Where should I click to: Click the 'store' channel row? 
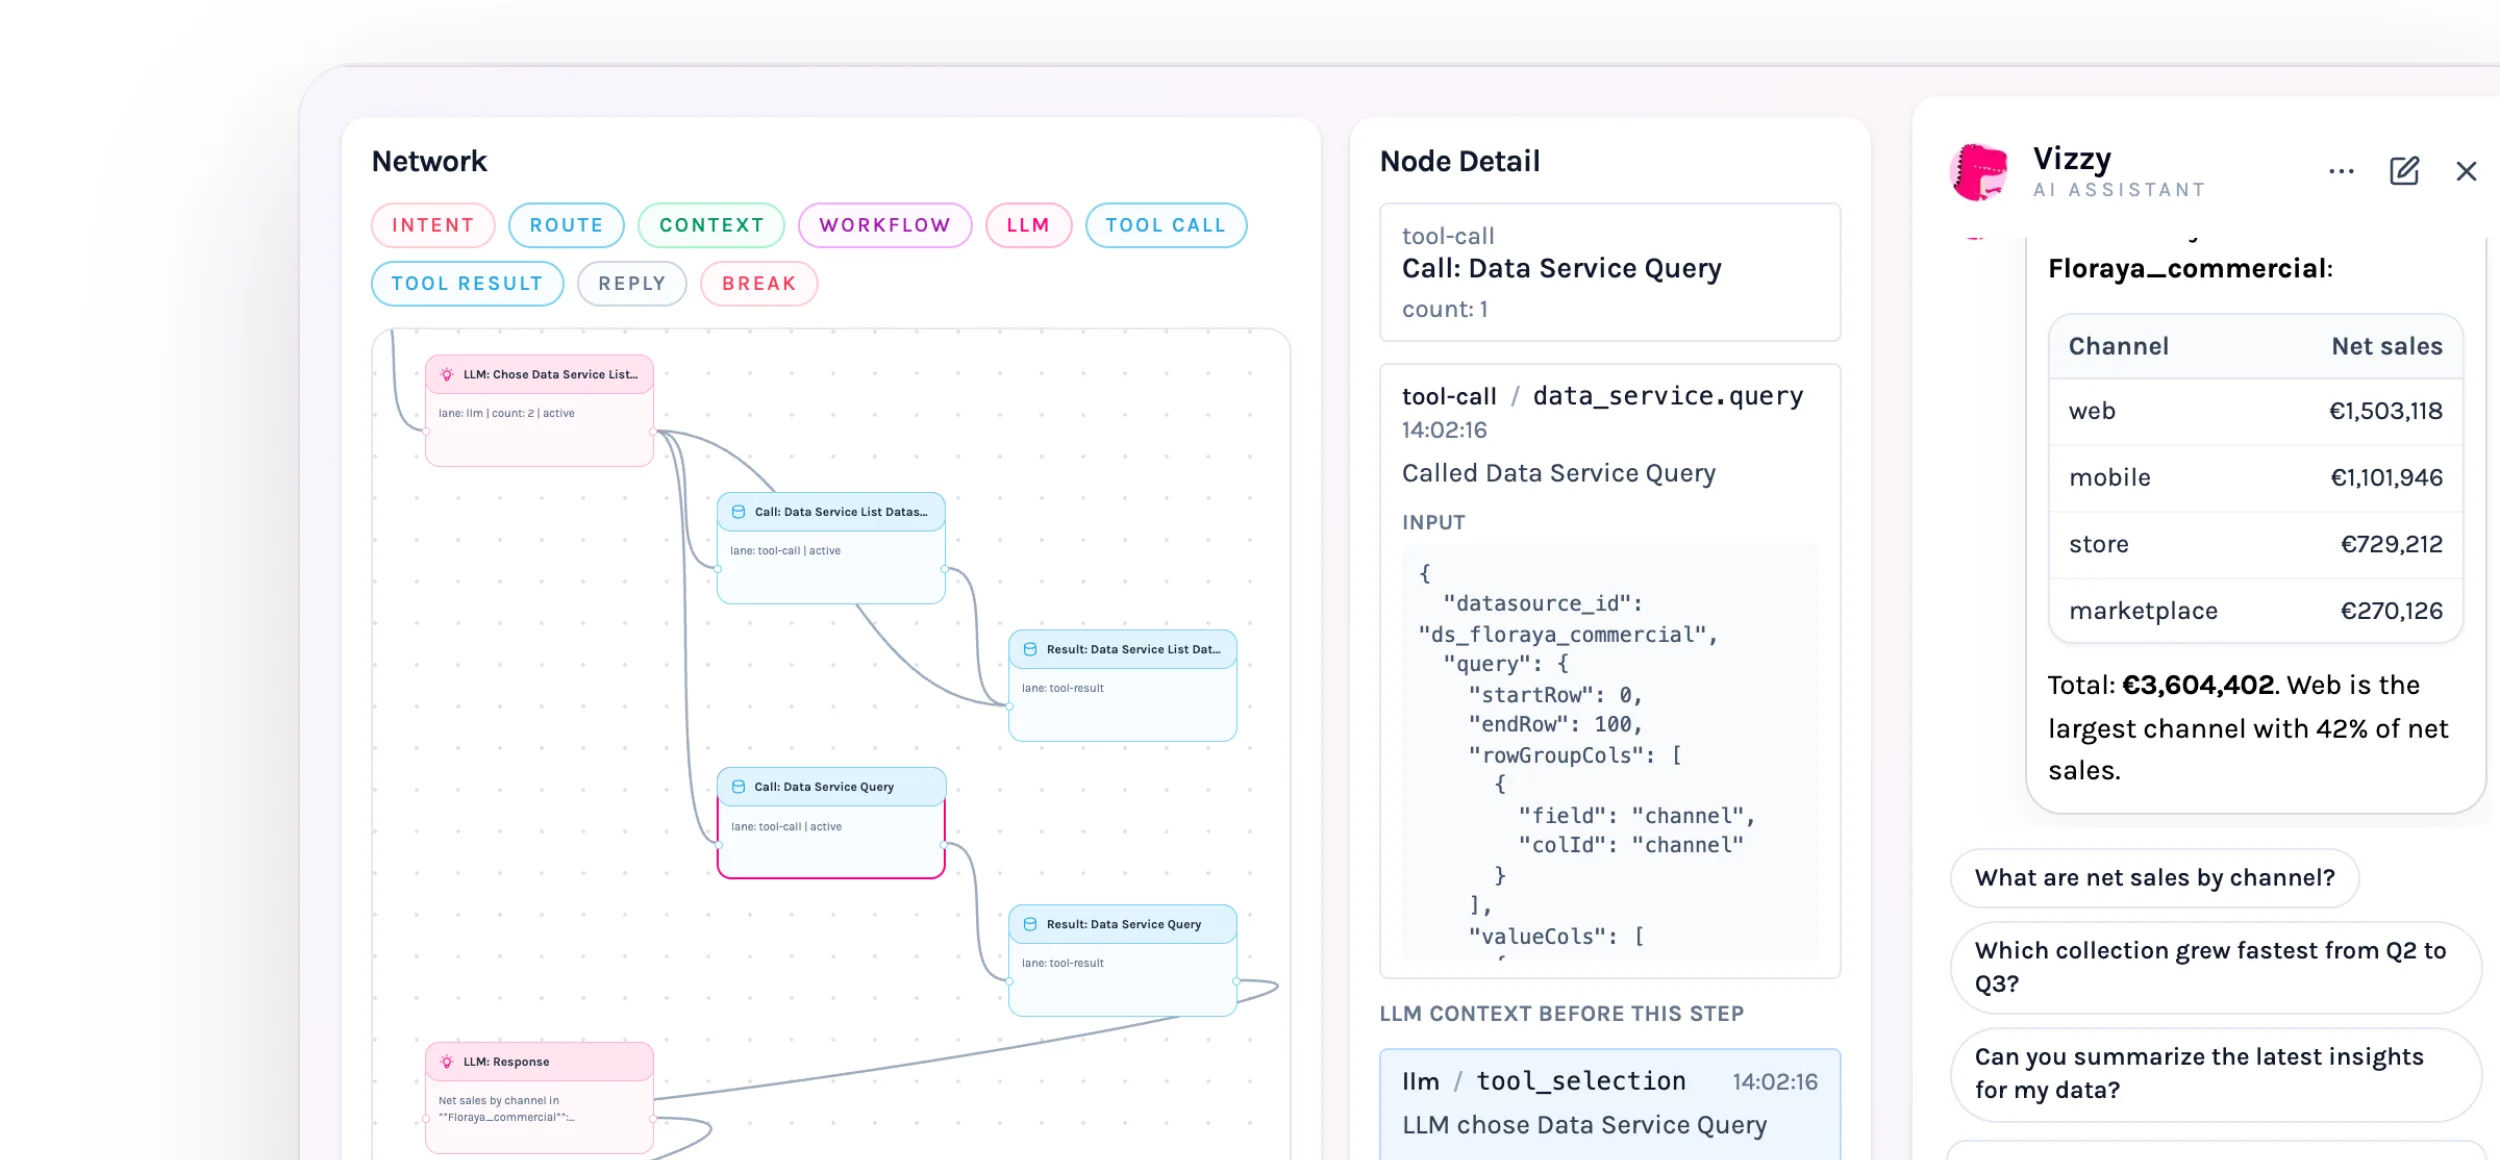pos(2255,544)
